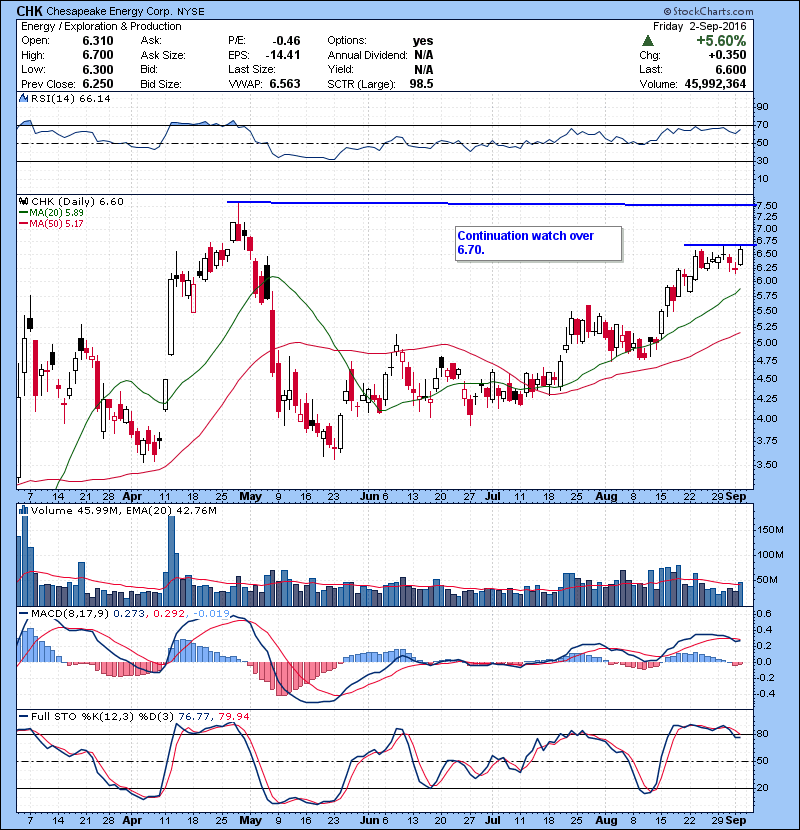The height and width of the screenshot is (830, 800).
Task: Select the Energy / Exploration & Production sector text
Action: coord(101,26)
